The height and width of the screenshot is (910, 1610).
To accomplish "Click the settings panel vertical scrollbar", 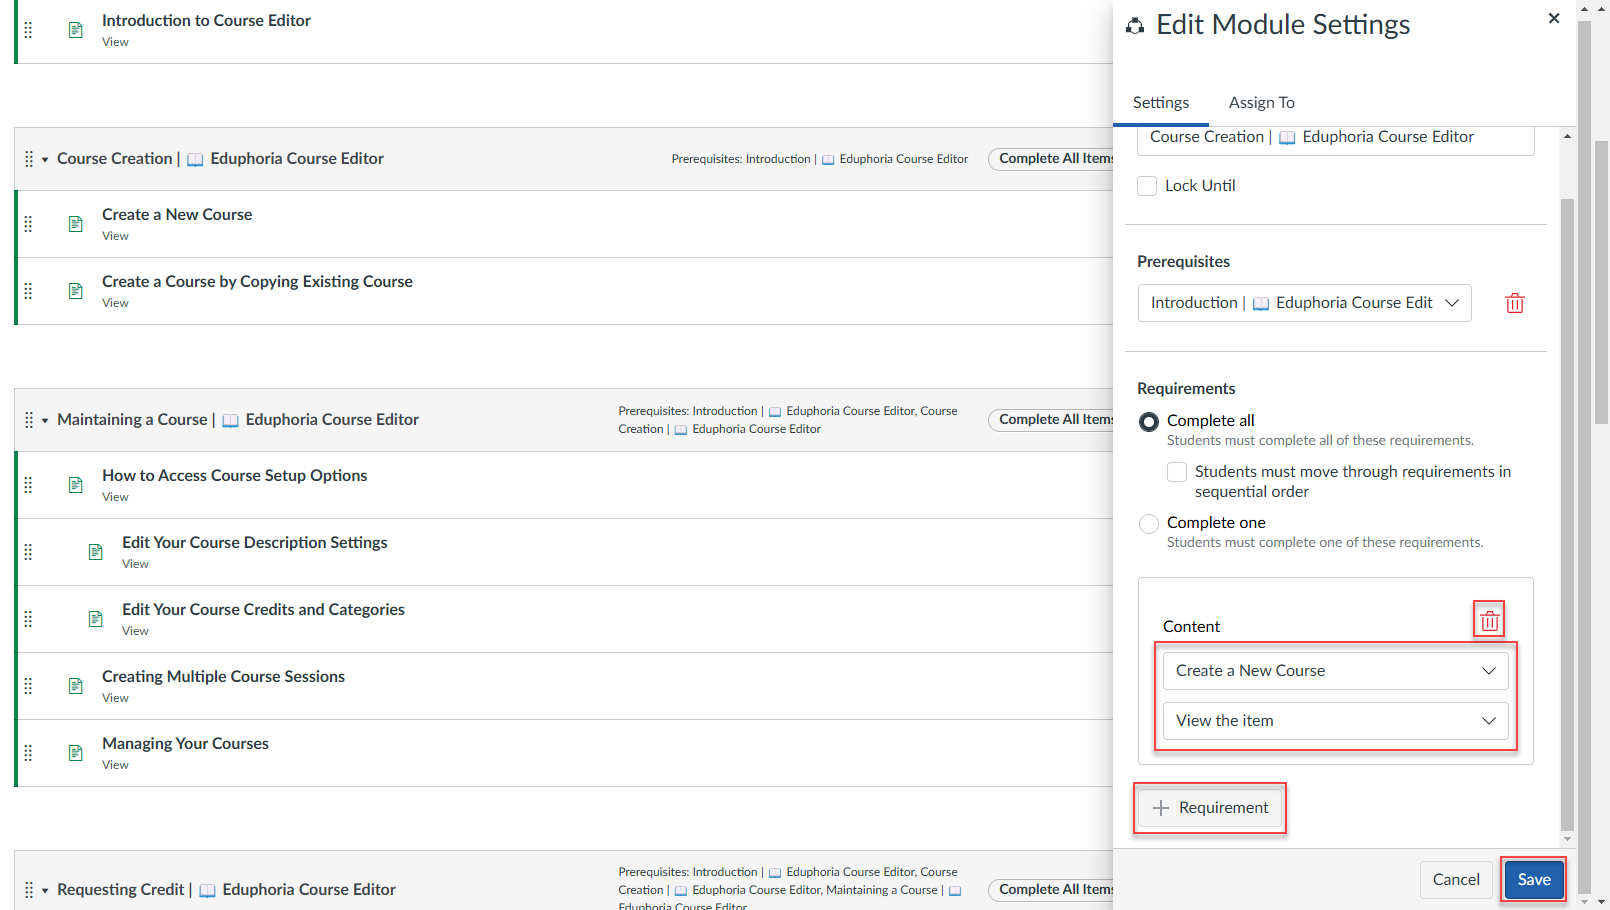I will 1567,500.
